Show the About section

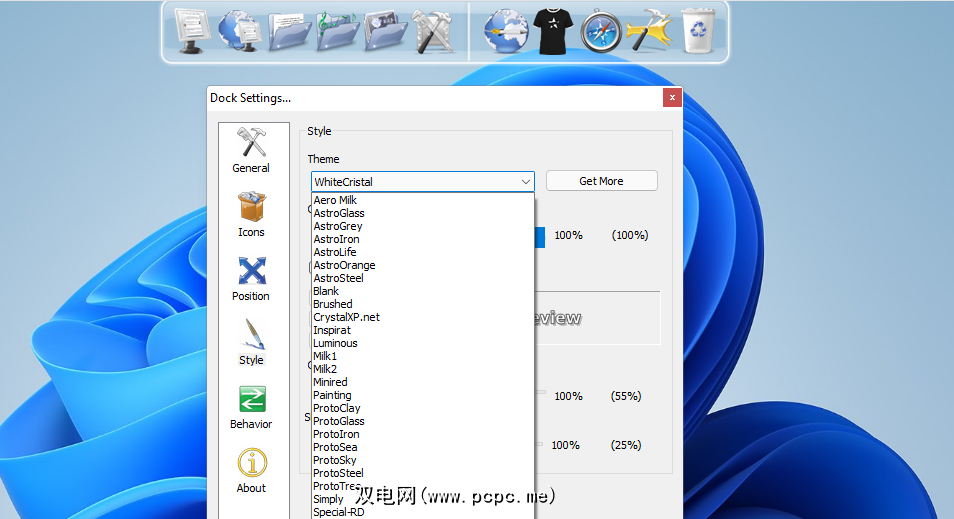(x=251, y=471)
